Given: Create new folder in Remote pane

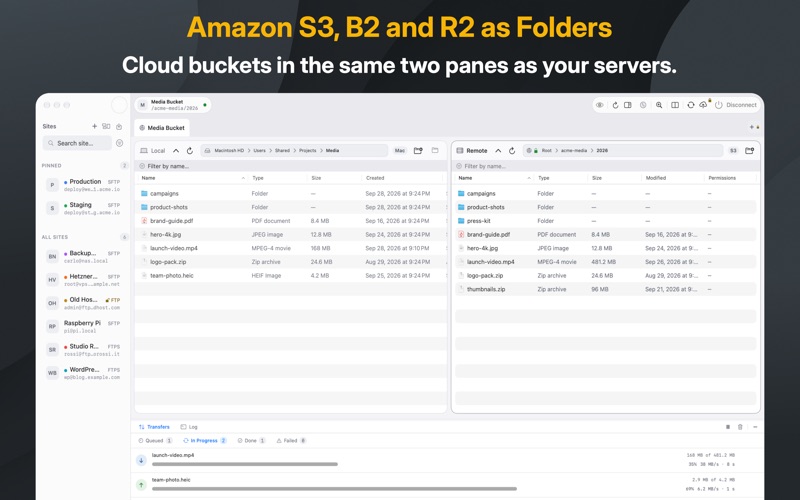Looking at the screenshot, I should (x=749, y=151).
